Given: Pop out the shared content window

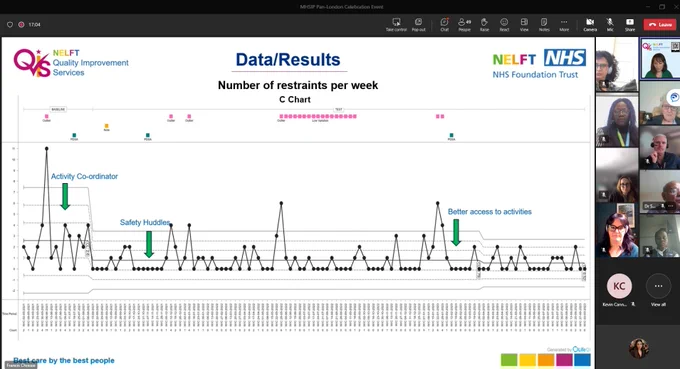Looking at the screenshot, I should click(x=418, y=25).
